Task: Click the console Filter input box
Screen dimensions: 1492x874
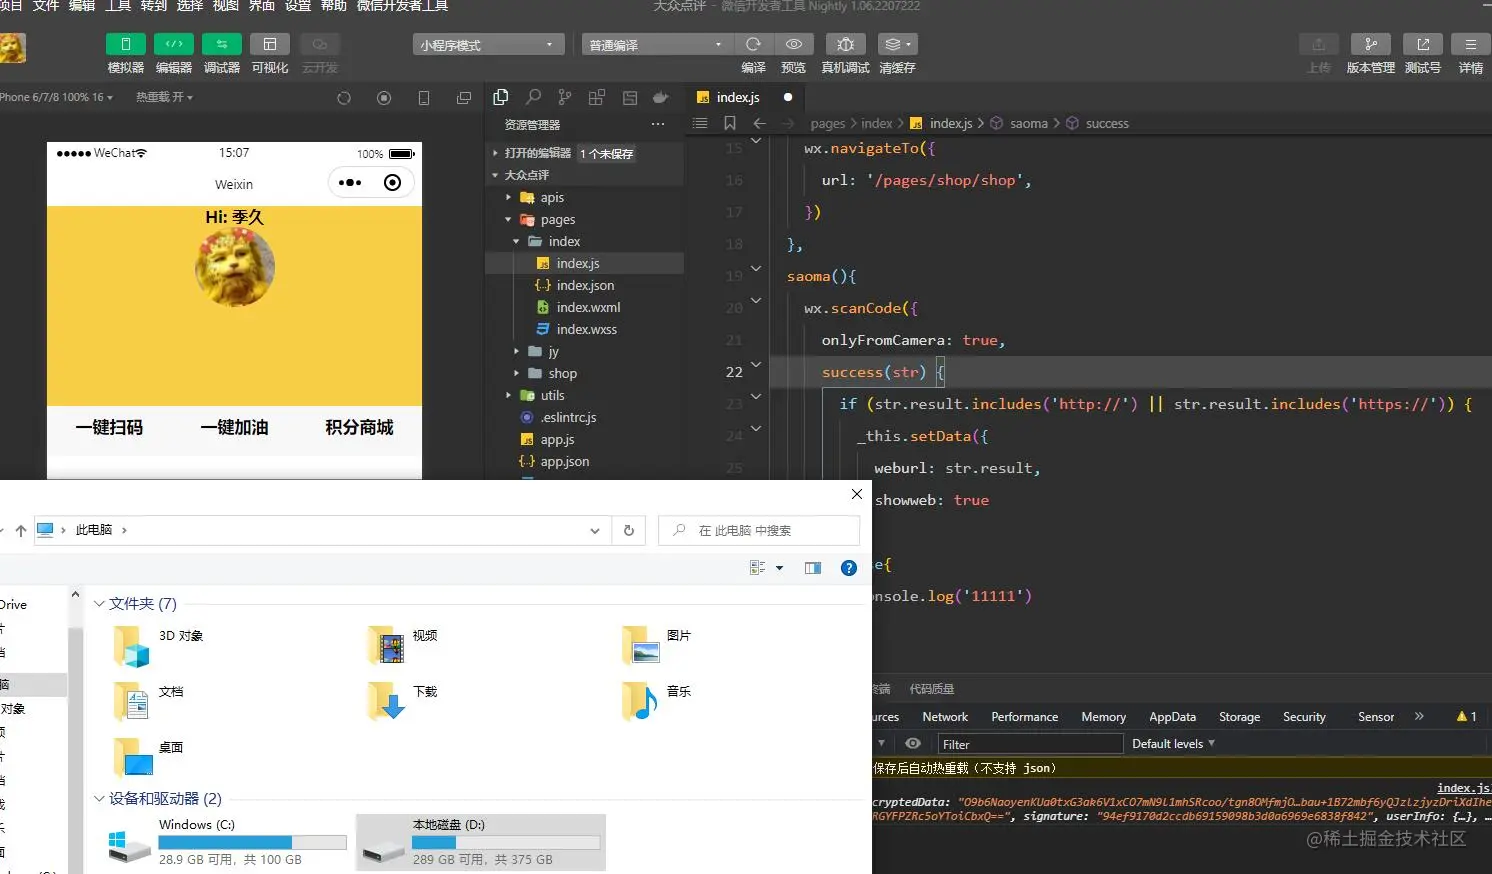Action: [x=1030, y=743]
